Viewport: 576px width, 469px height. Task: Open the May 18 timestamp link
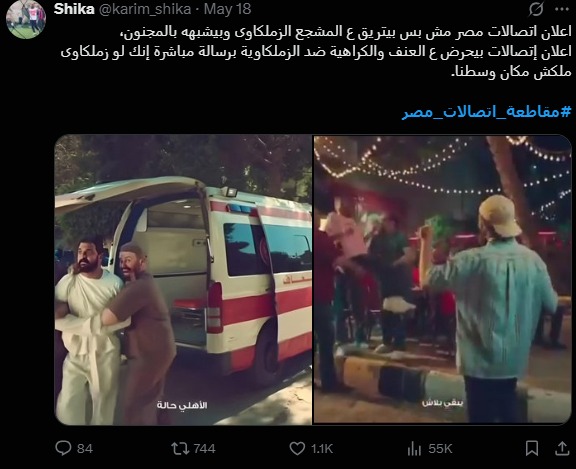pos(227,9)
